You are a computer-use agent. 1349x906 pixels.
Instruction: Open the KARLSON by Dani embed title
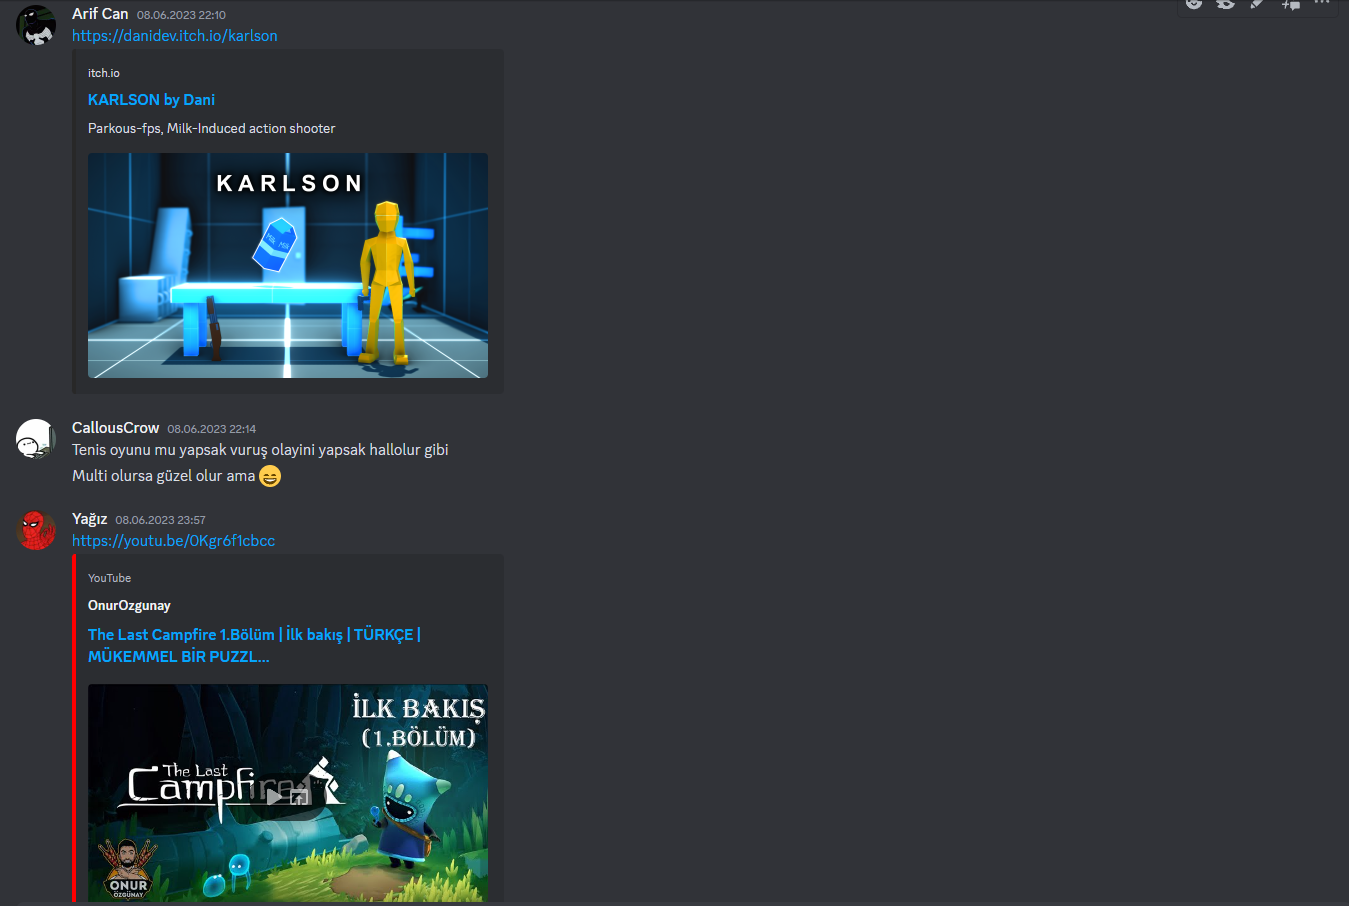pyautogui.click(x=151, y=100)
